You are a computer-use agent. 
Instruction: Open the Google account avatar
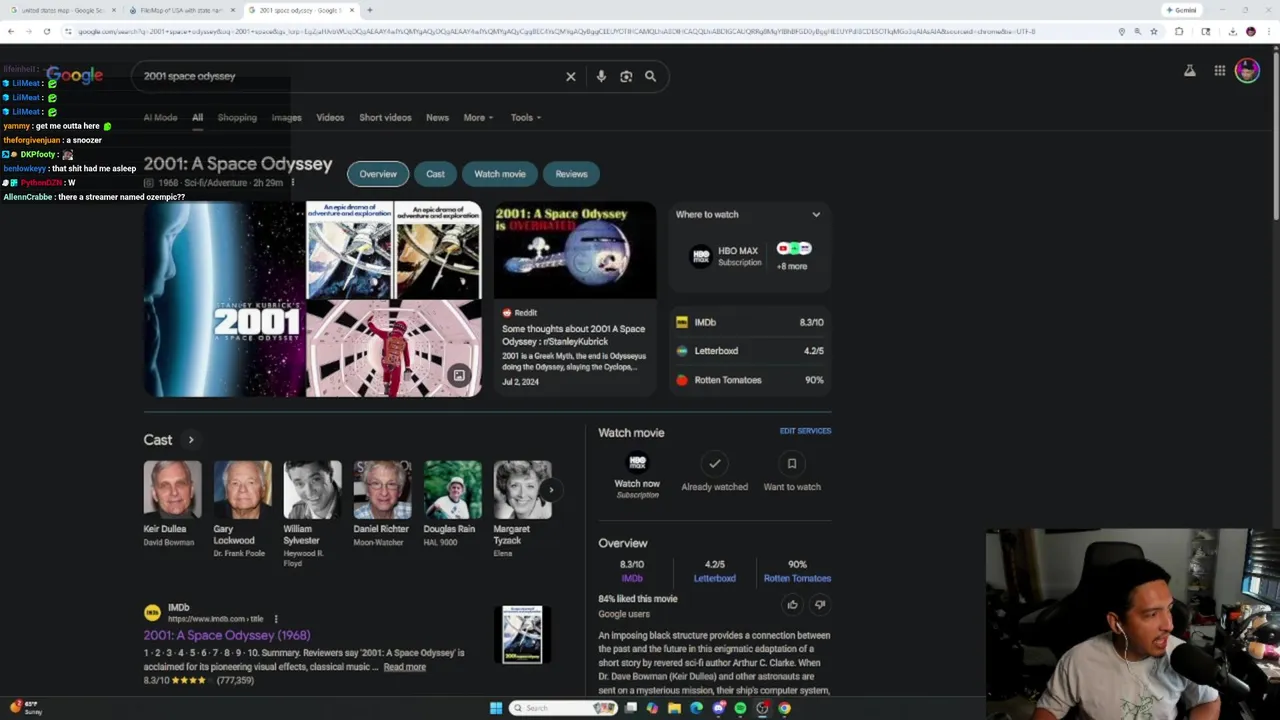[1247, 71]
